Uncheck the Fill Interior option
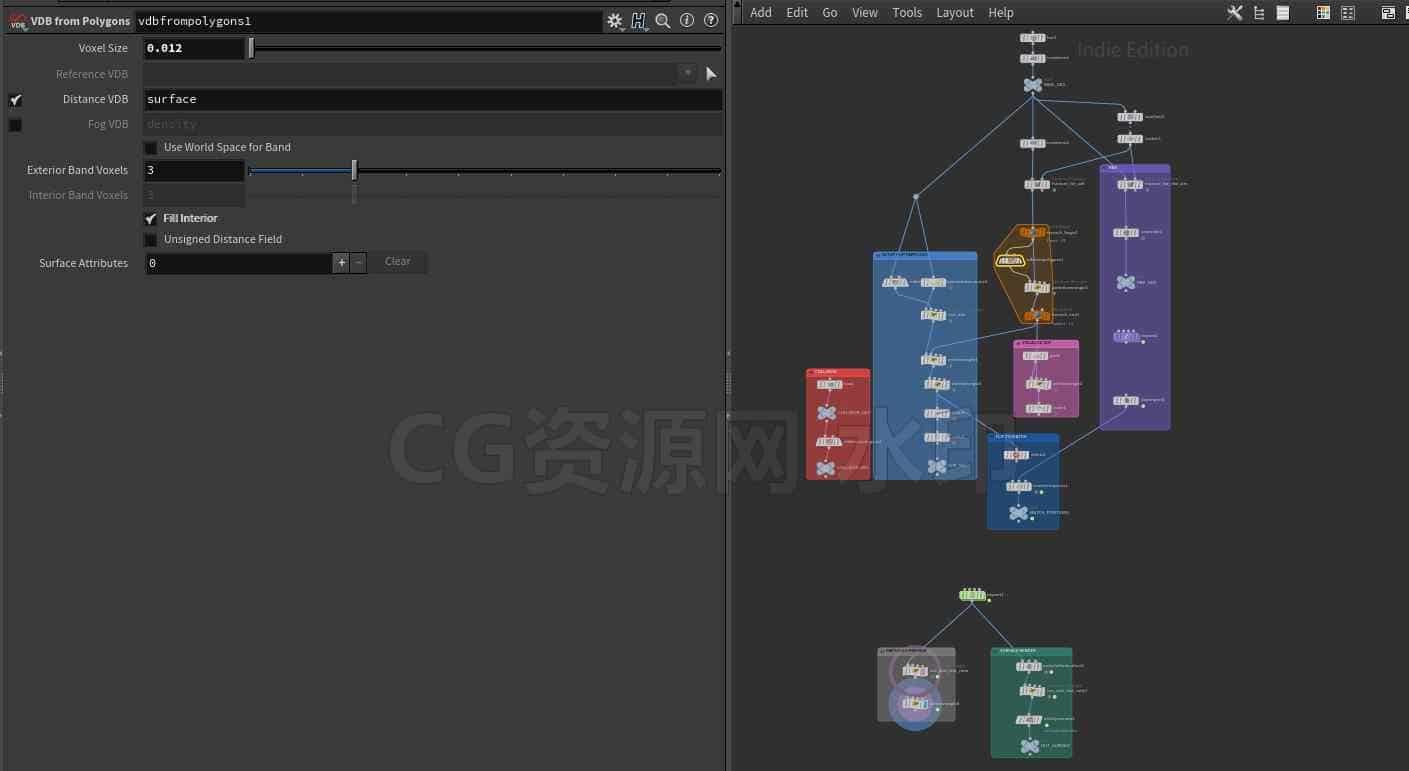 tap(151, 219)
